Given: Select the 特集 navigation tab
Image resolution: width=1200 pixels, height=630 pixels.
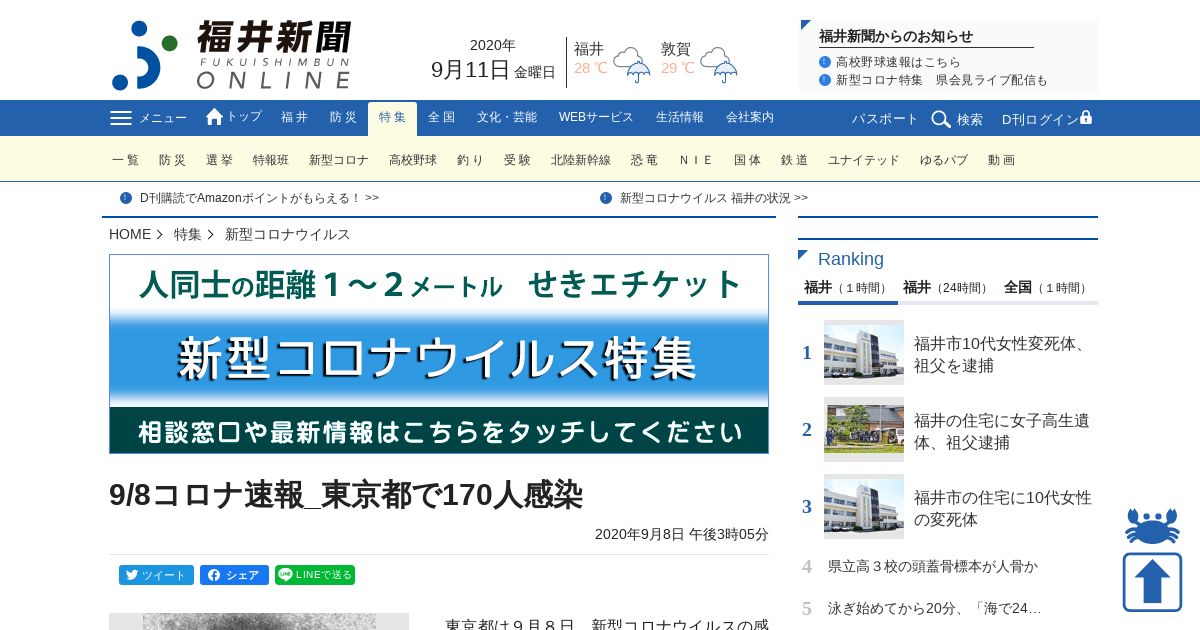Looking at the screenshot, I should pos(392,118).
